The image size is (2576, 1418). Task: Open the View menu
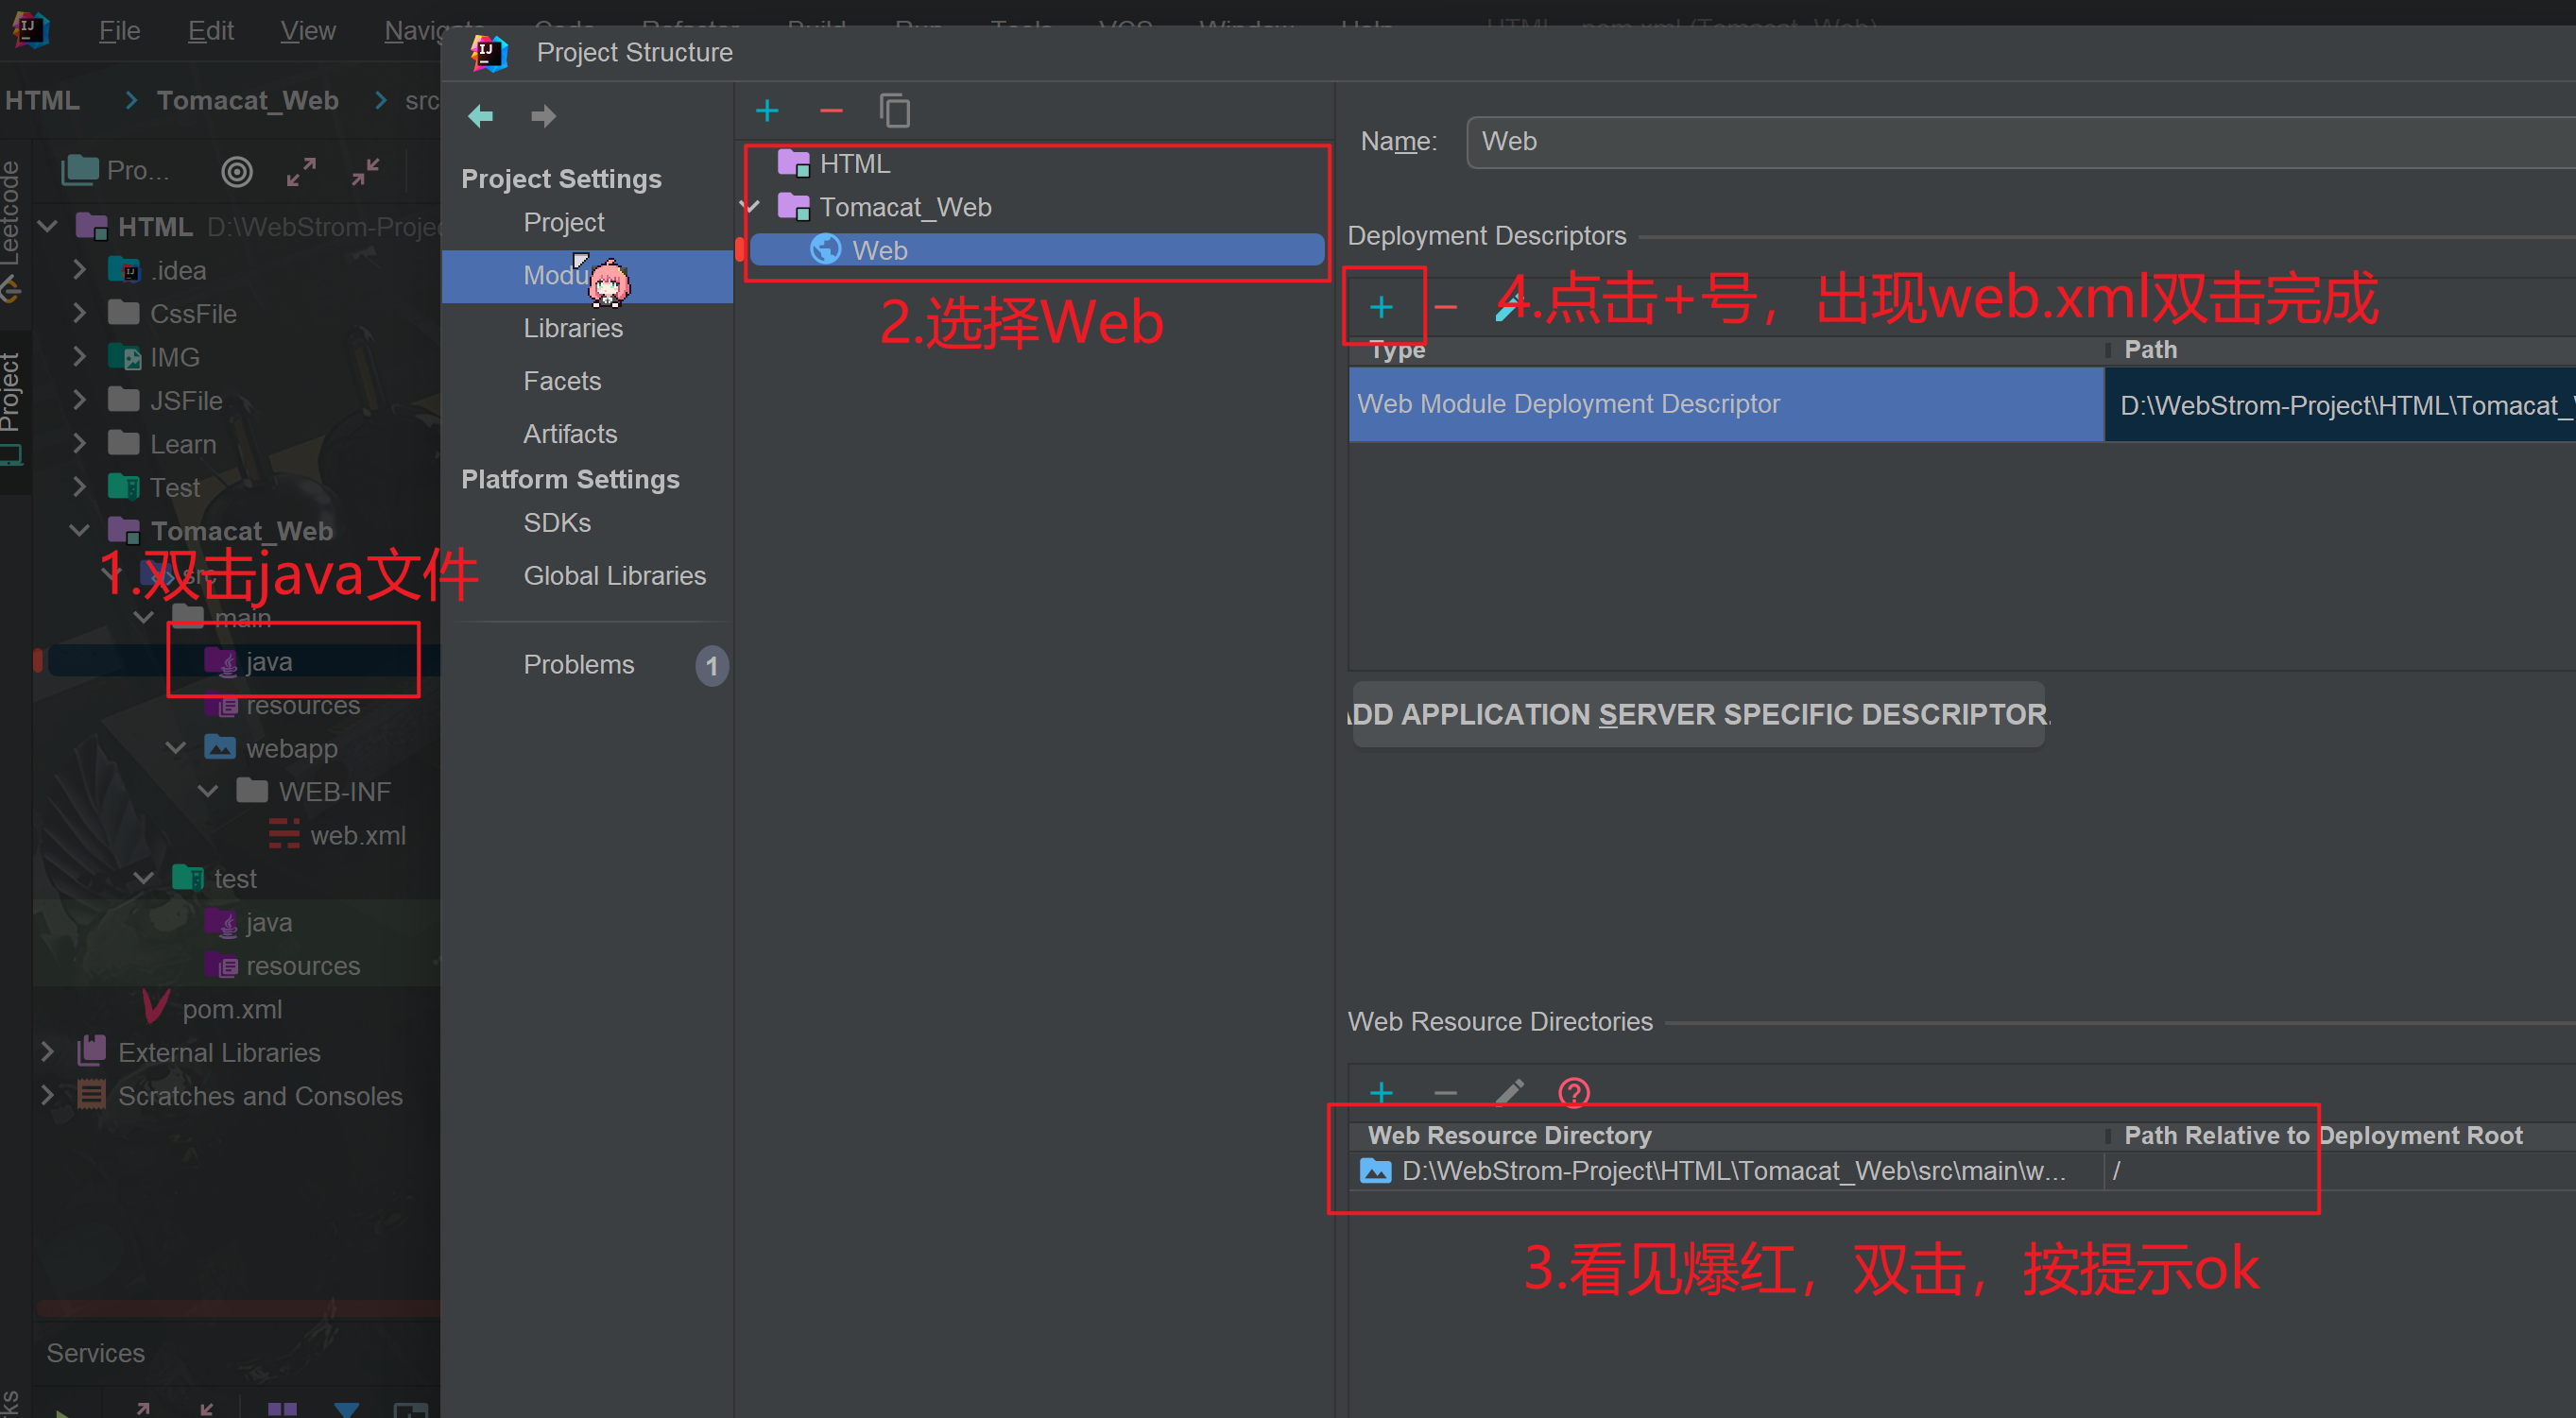[308, 31]
